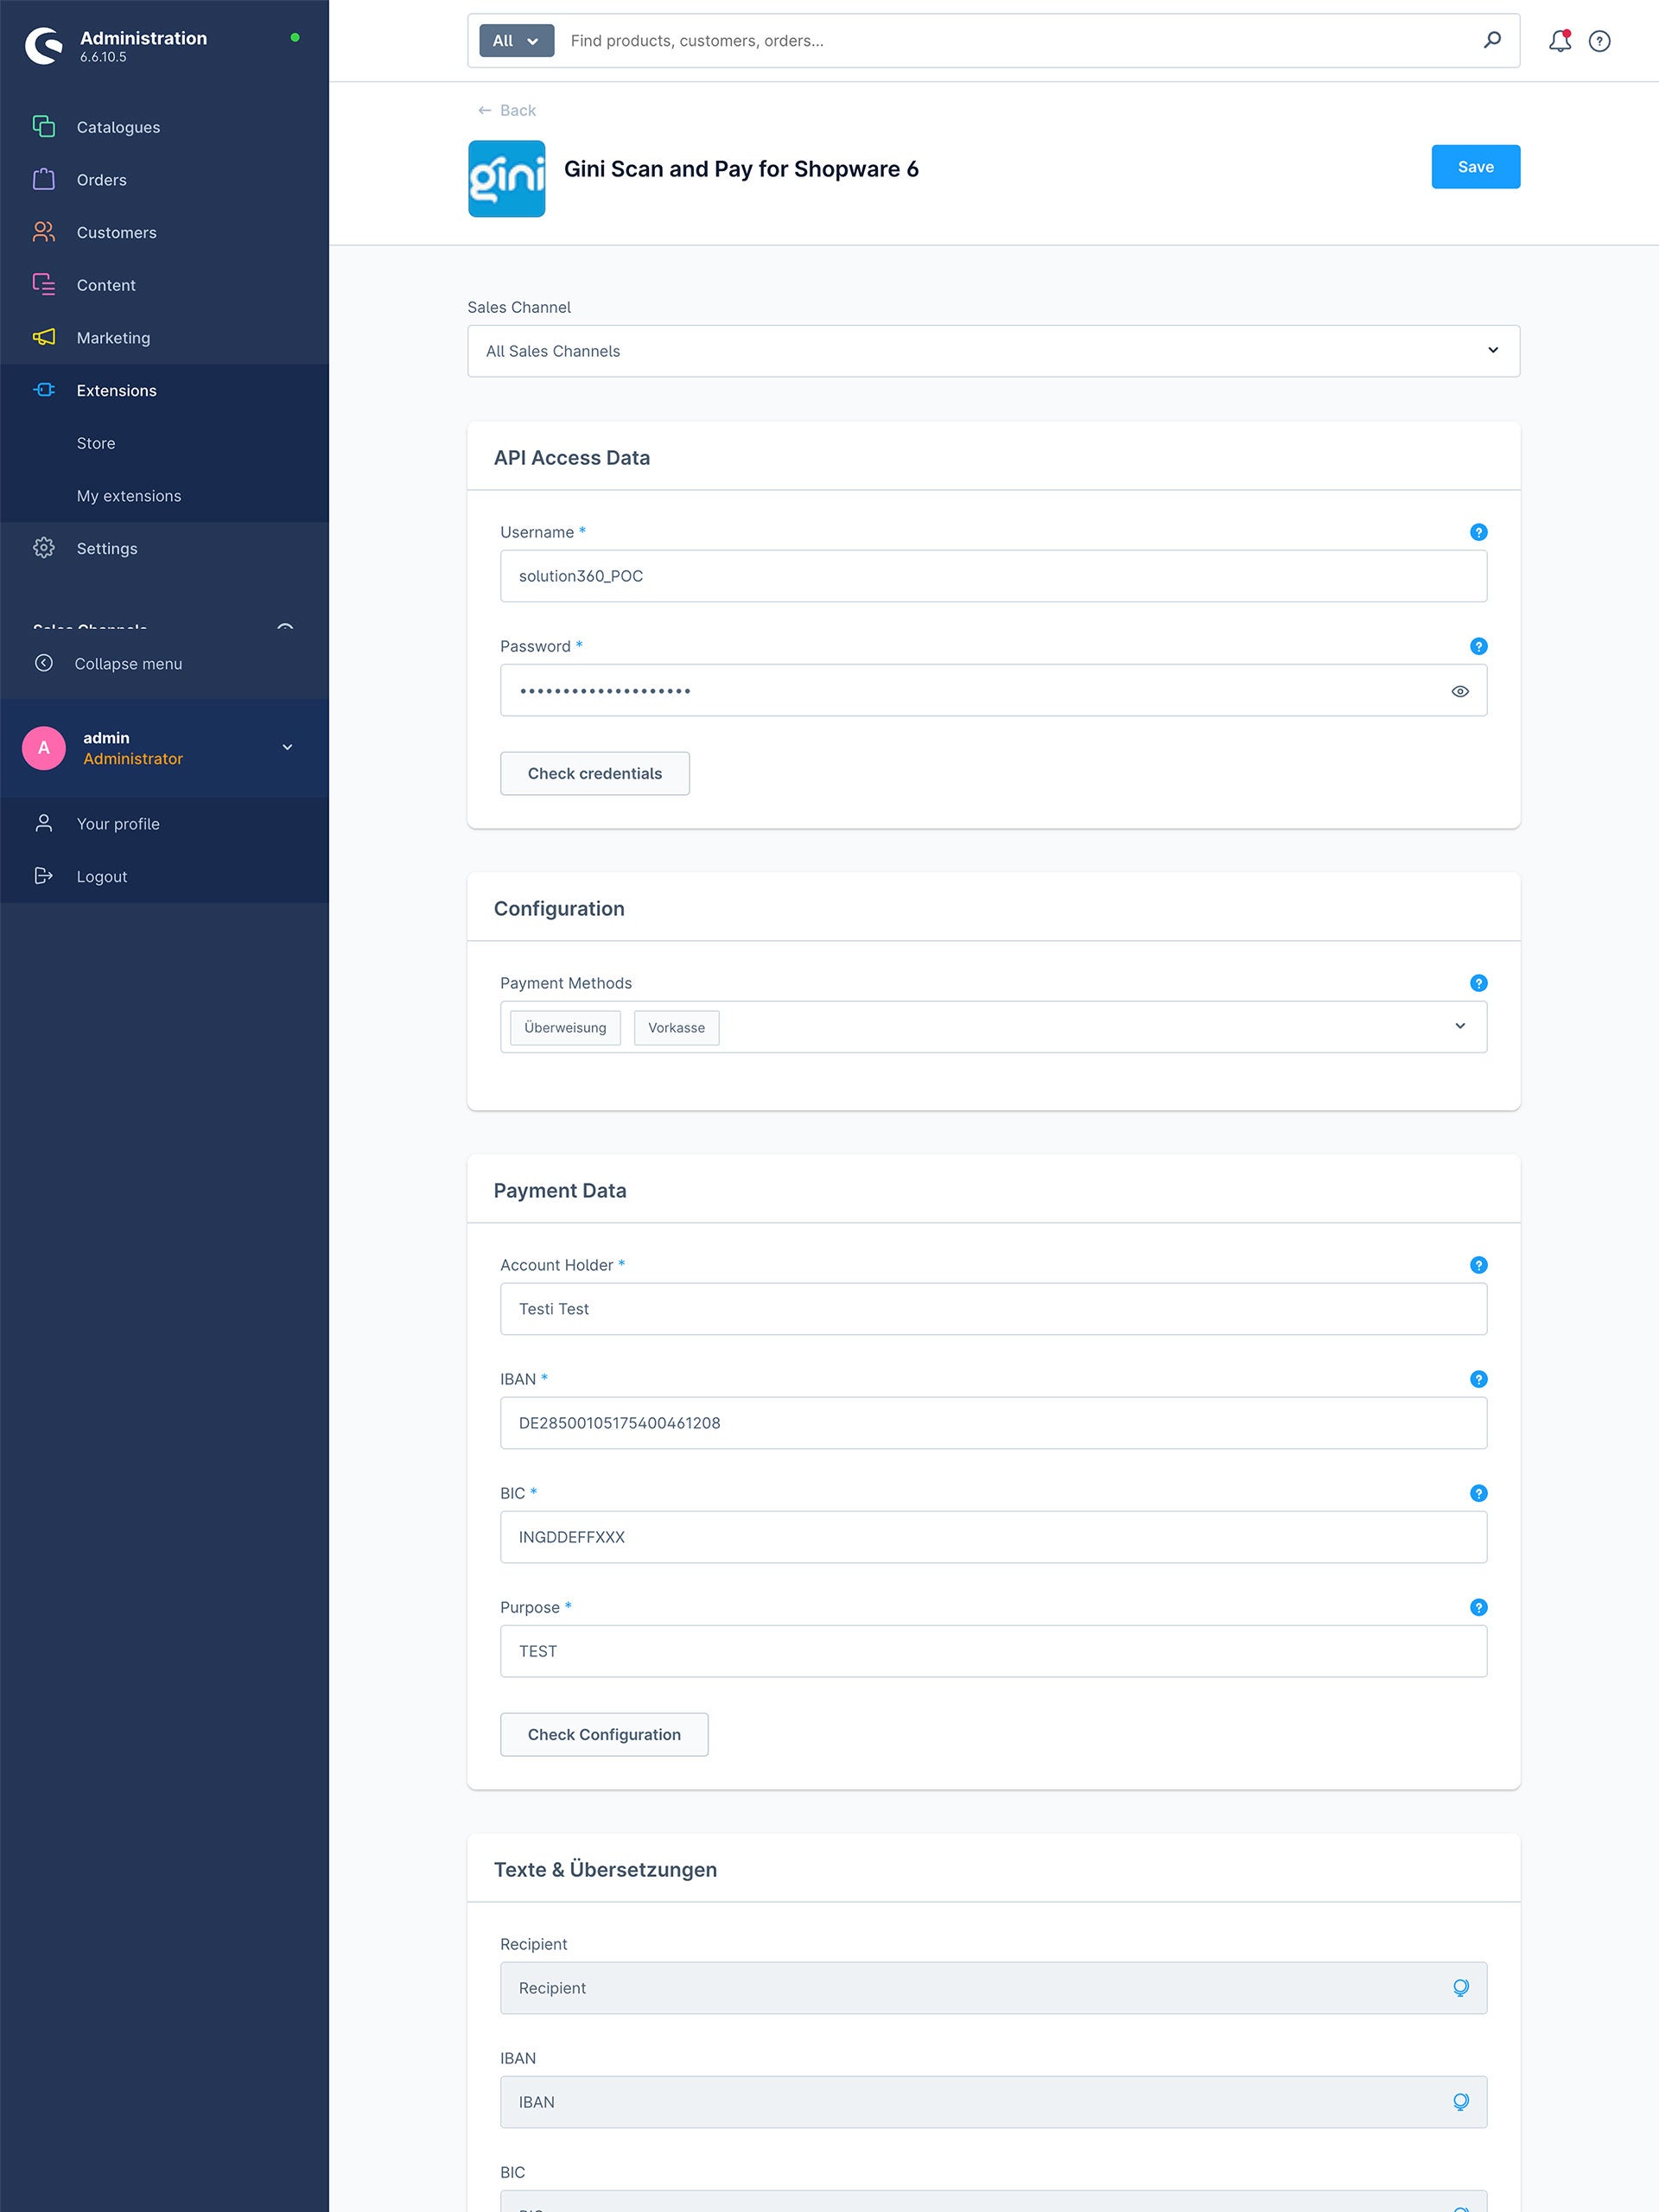
Task: Open the Orders bag icon
Action: (x=43, y=179)
